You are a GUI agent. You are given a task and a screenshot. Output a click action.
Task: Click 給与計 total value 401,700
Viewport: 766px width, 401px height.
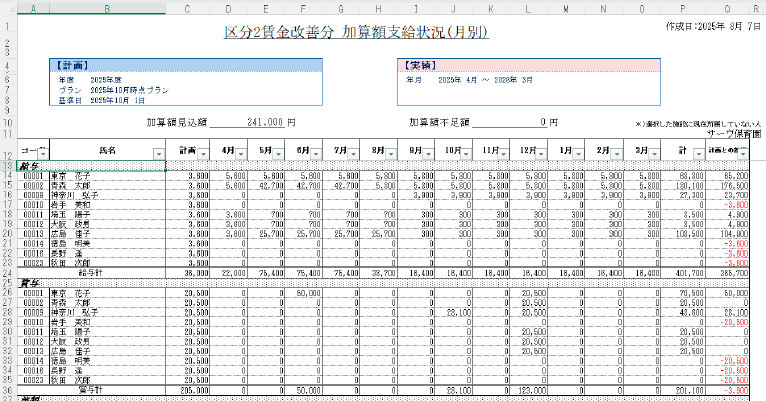[x=690, y=273]
